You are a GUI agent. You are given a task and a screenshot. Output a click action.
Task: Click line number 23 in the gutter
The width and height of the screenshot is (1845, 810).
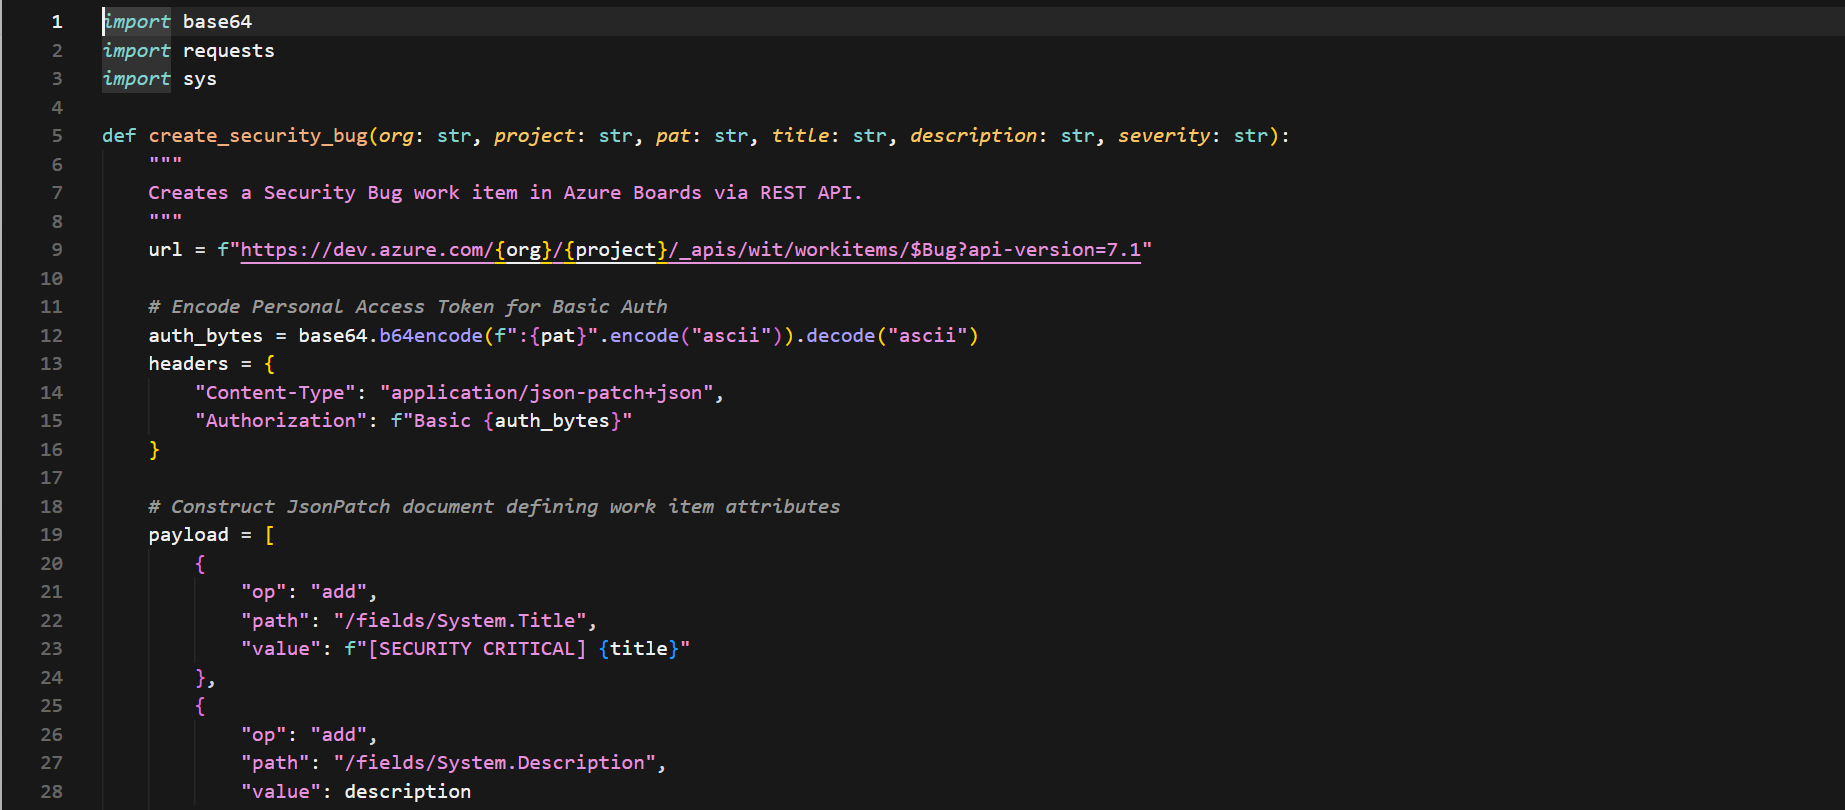click(x=51, y=649)
